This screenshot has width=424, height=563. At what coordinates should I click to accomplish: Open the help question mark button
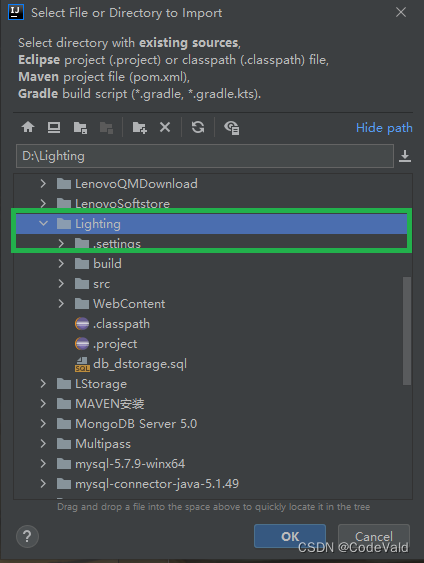coord(27,536)
